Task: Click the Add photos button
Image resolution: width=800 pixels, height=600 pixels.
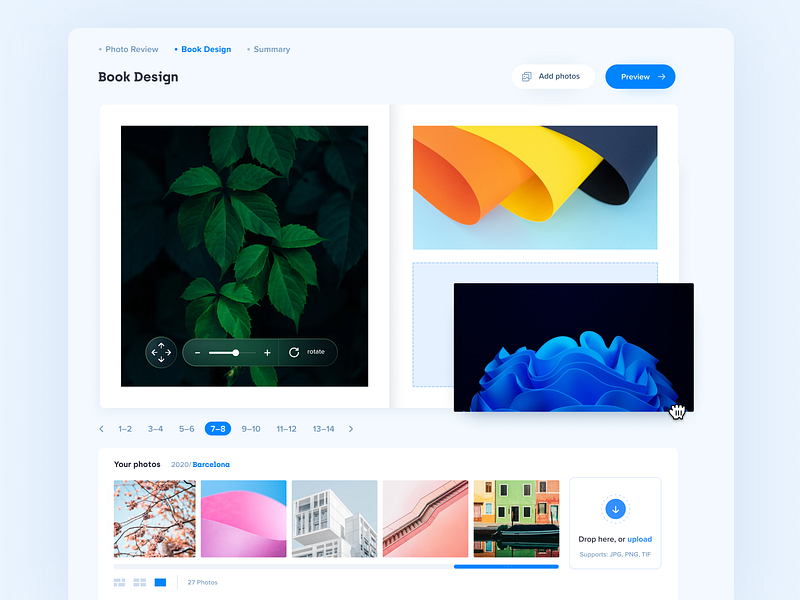Action: tap(553, 76)
